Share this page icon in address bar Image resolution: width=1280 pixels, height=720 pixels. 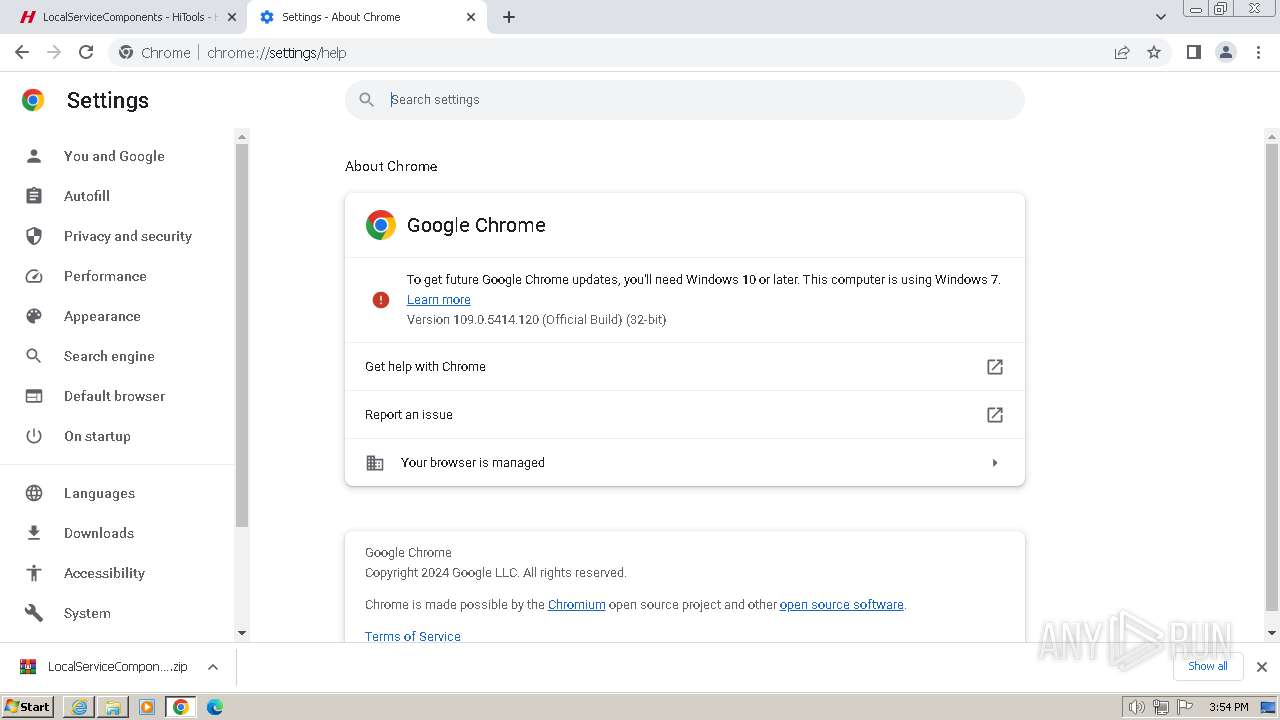pyautogui.click(x=1122, y=53)
